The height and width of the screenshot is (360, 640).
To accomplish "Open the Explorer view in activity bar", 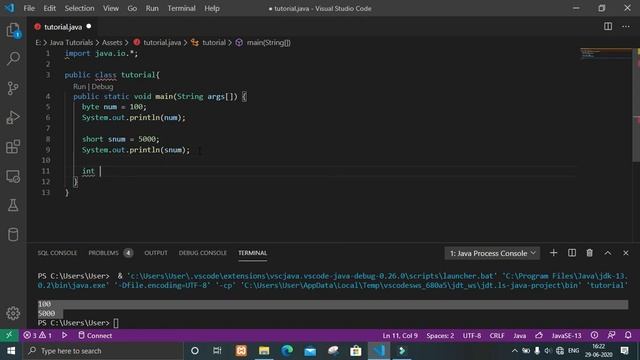I will 13,30.
